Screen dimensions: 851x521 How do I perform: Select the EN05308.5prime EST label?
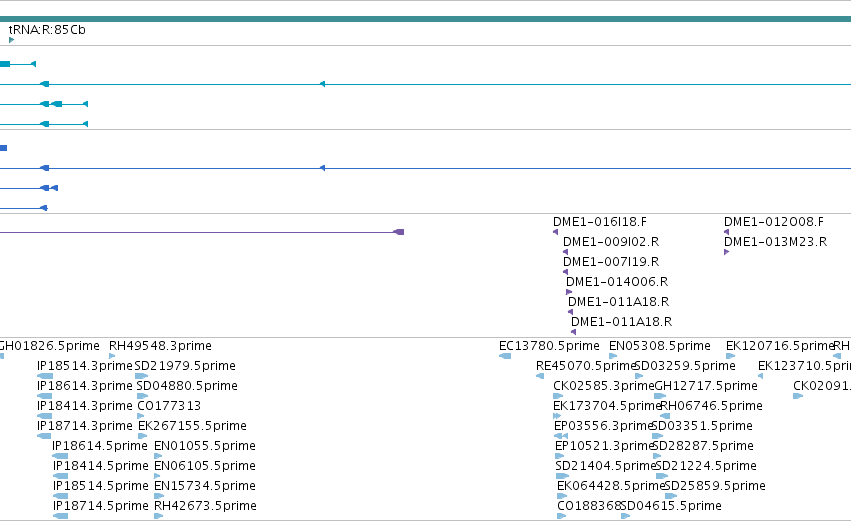pos(659,346)
